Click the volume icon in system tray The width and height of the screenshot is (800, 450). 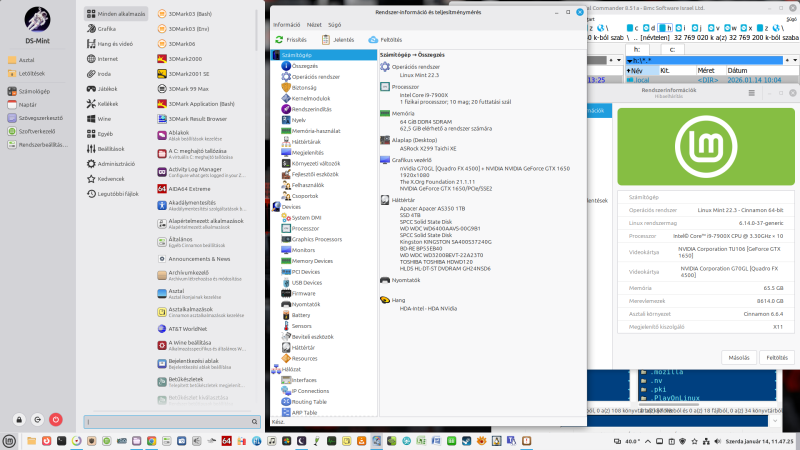(718, 441)
